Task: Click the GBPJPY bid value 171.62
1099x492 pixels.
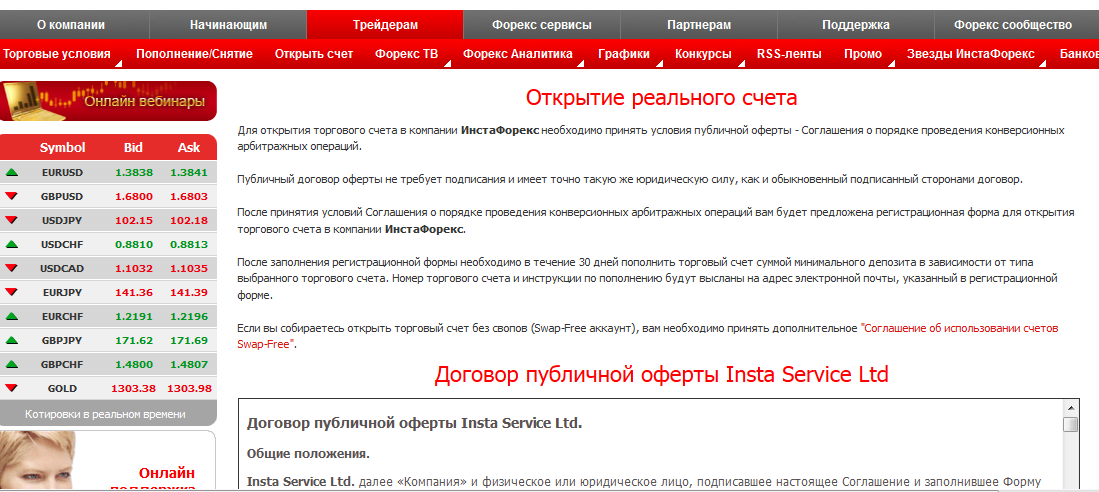Action: (134, 340)
